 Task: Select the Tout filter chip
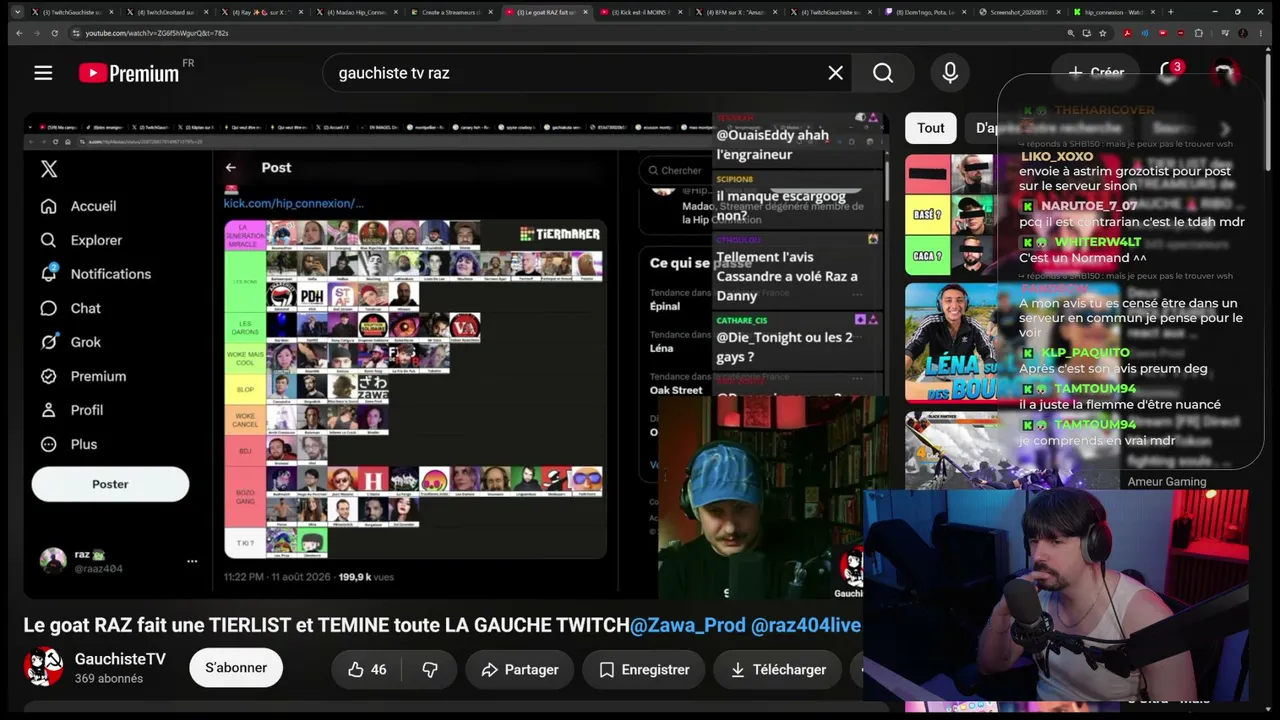pos(931,127)
